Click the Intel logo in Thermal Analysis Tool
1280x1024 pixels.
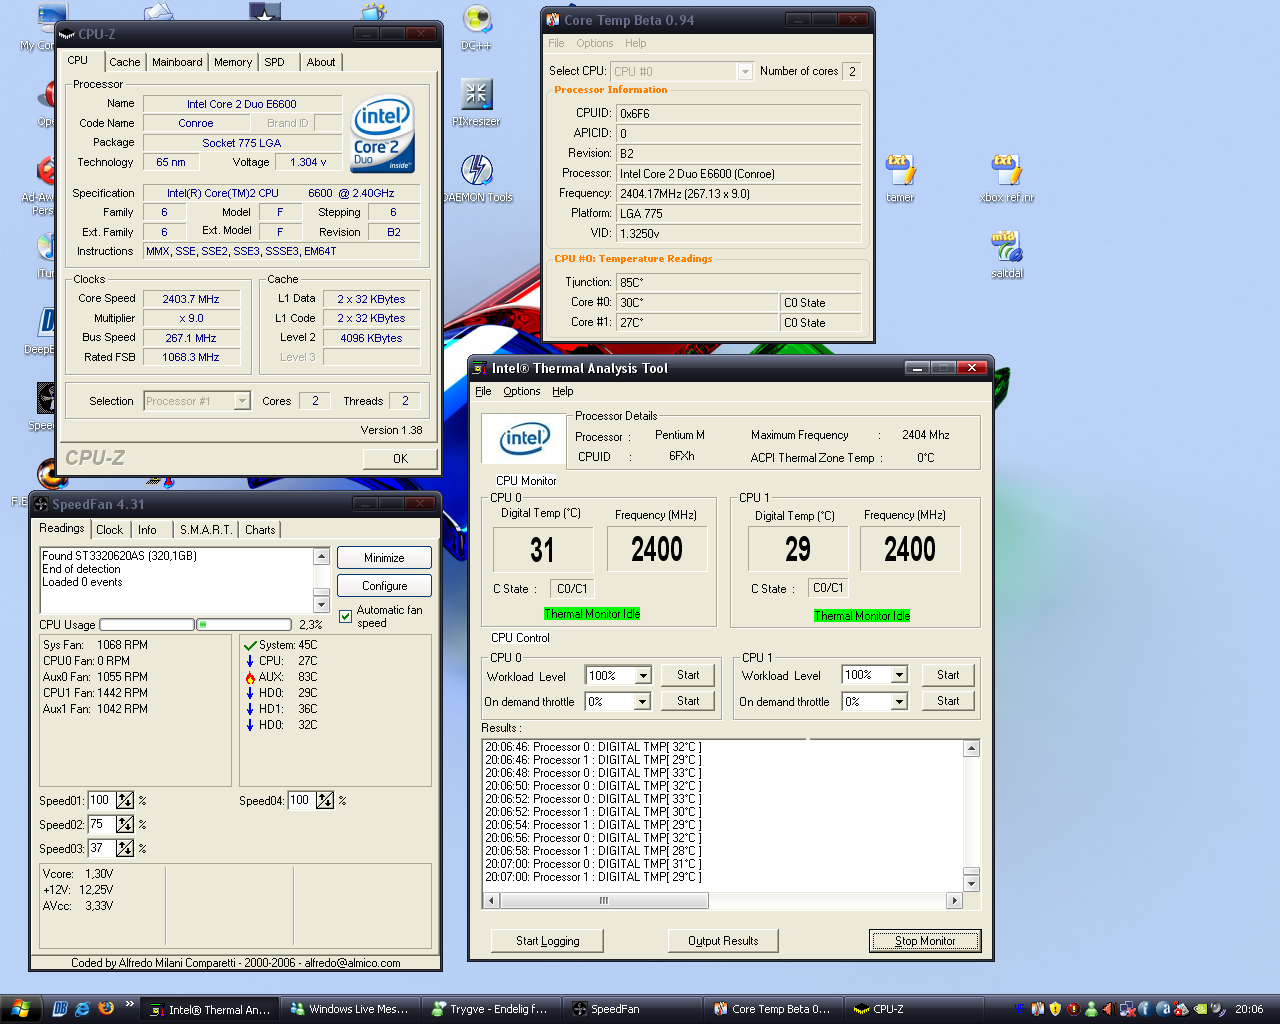(525, 438)
